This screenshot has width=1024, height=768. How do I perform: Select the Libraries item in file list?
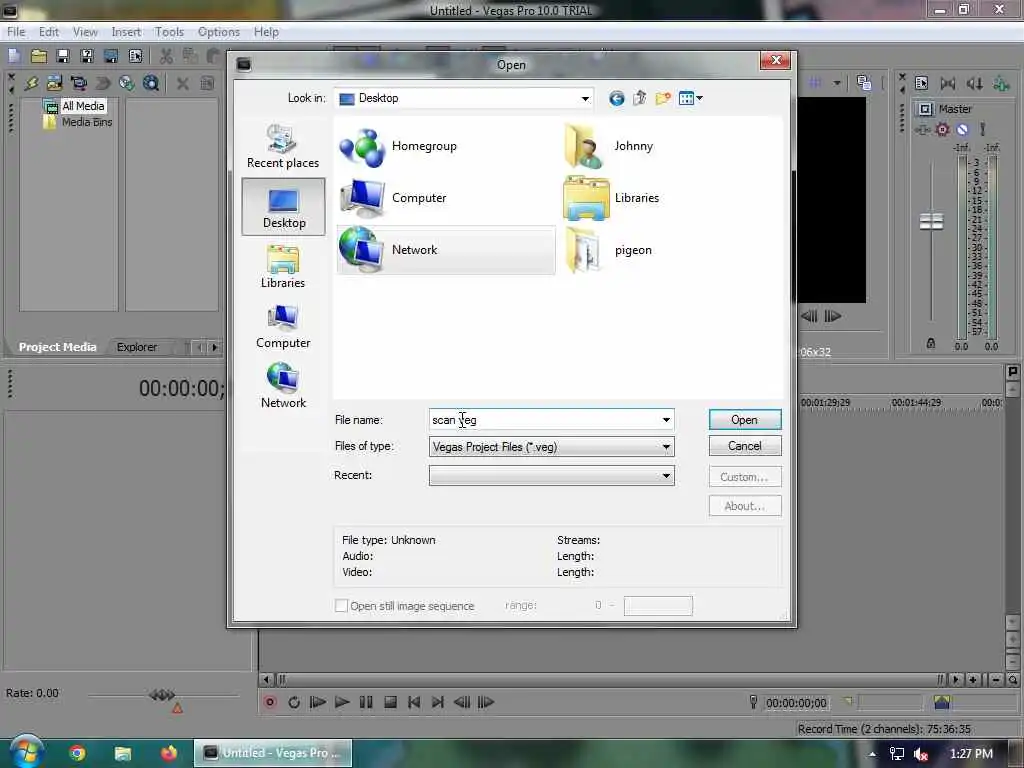pos(611,198)
